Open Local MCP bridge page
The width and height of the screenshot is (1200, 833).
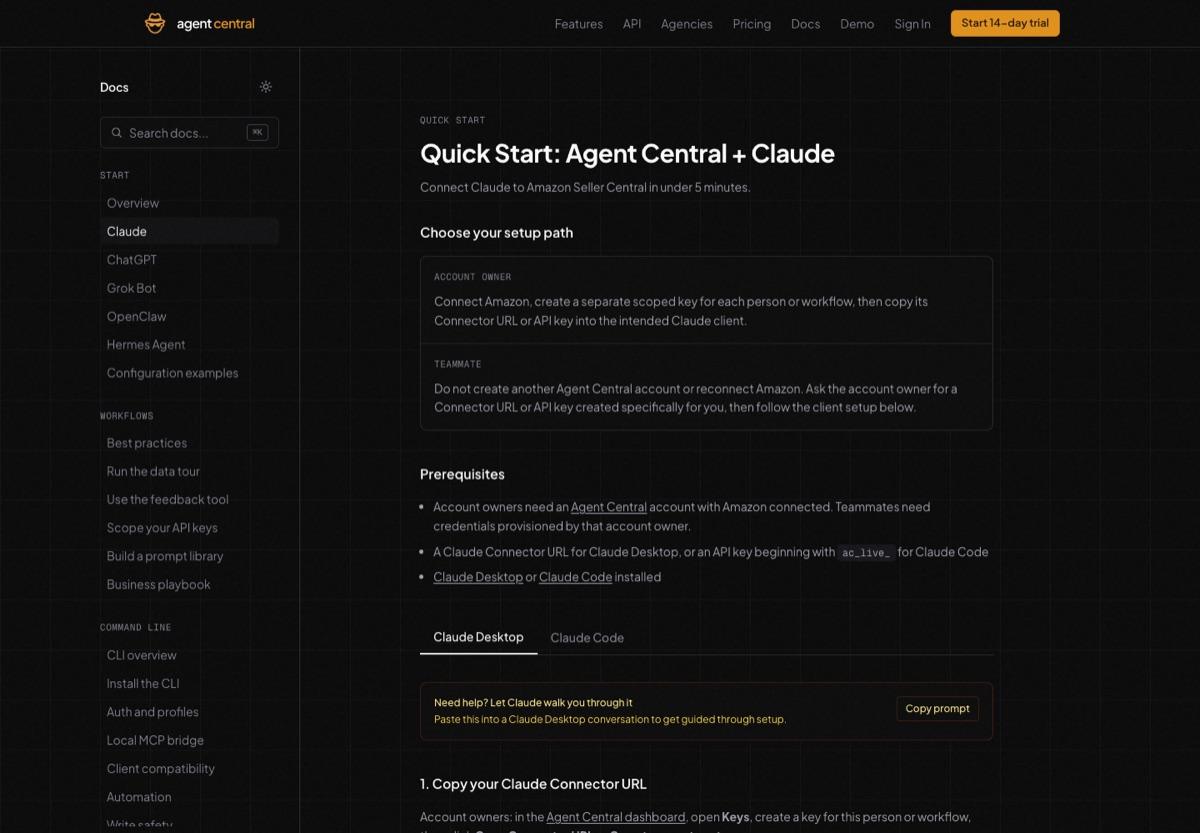point(189,740)
